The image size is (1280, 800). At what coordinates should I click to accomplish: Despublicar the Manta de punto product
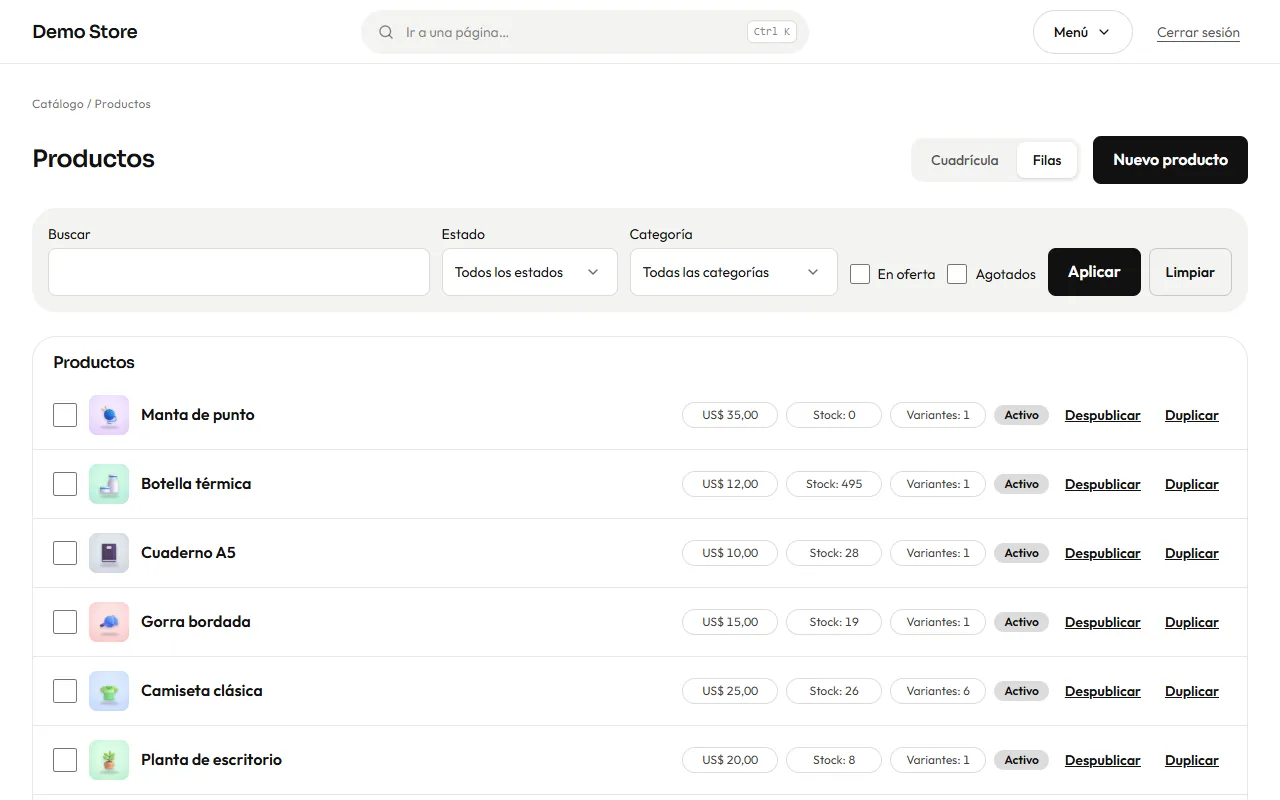pyautogui.click(x=1102, y=416)
